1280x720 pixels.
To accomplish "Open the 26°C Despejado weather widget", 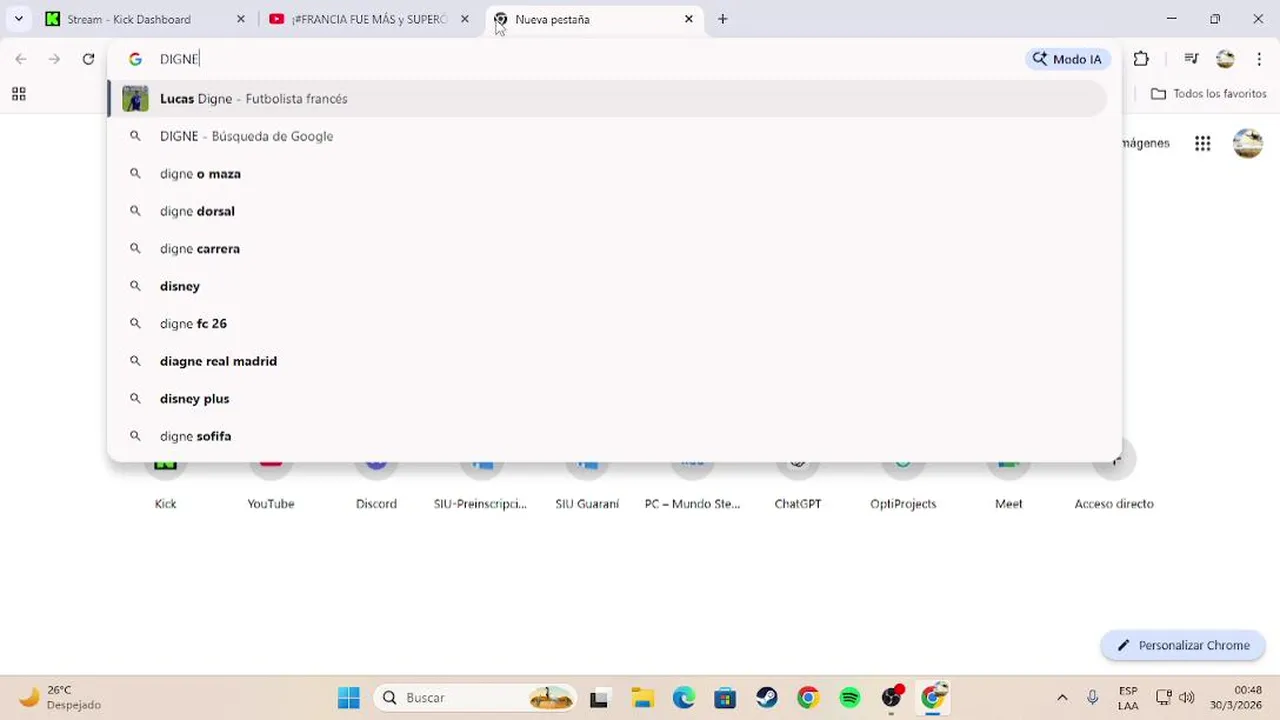I will click(61, 698).
